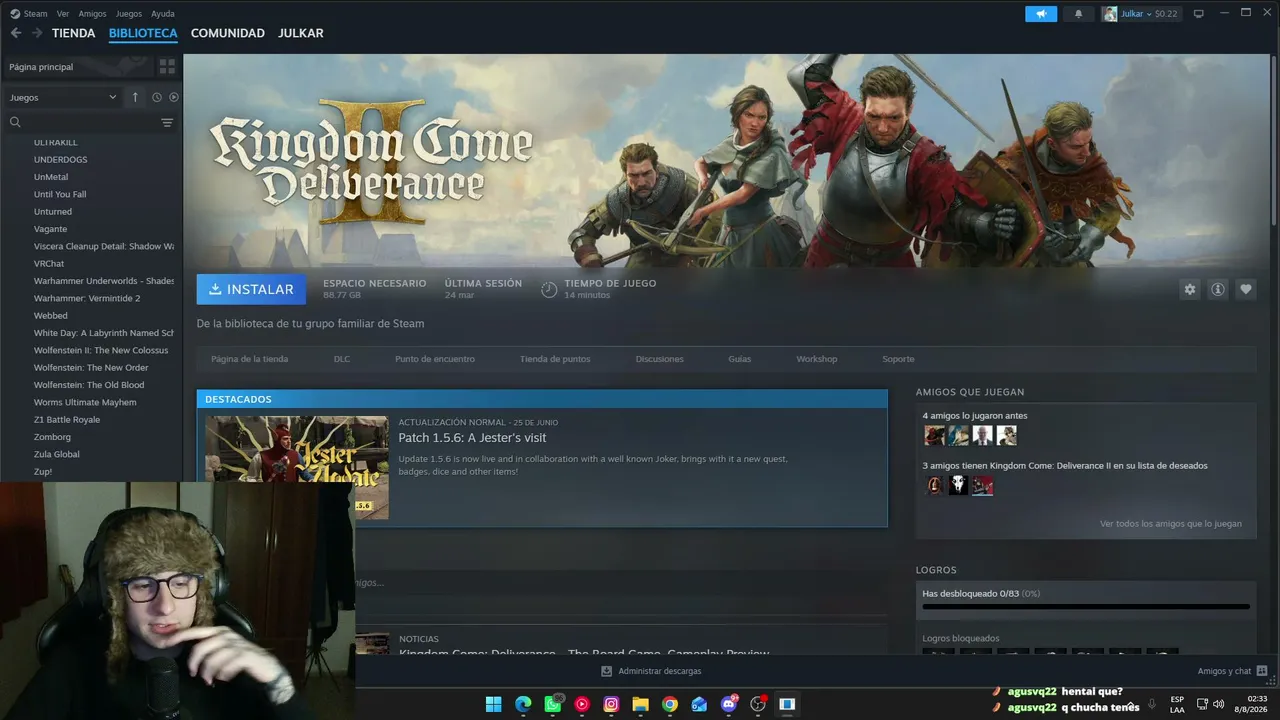Open Windows Start menu
Viewport: 1280px width, 720px height.
pos(493,704)
